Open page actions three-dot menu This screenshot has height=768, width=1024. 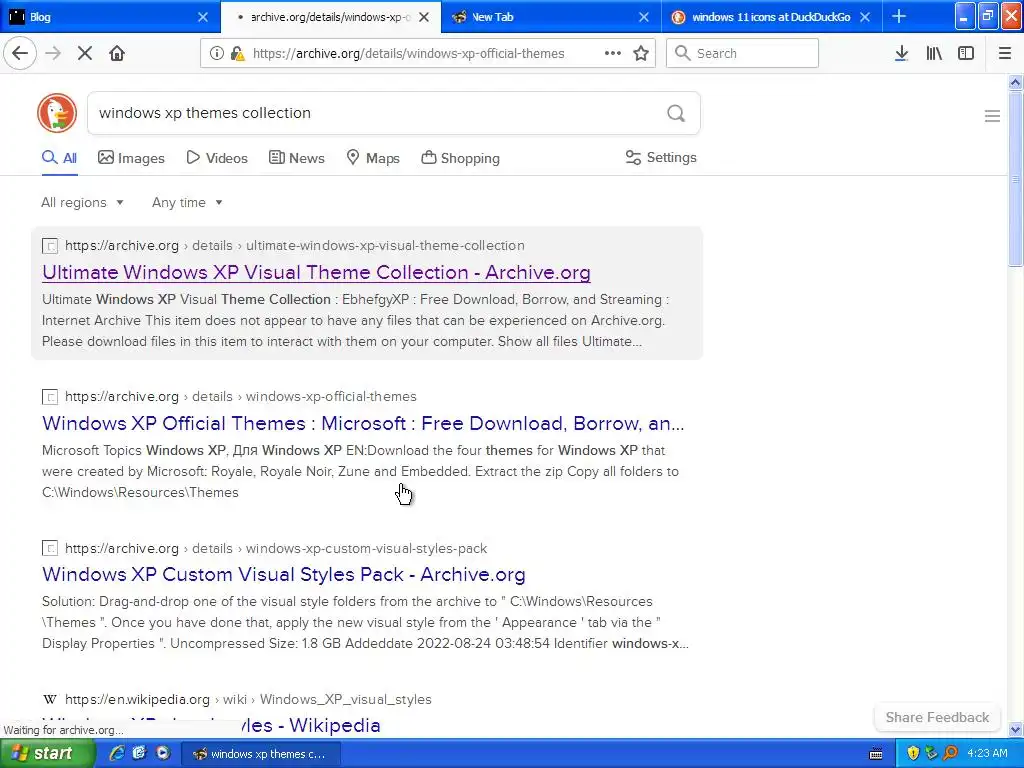[613, 54]
